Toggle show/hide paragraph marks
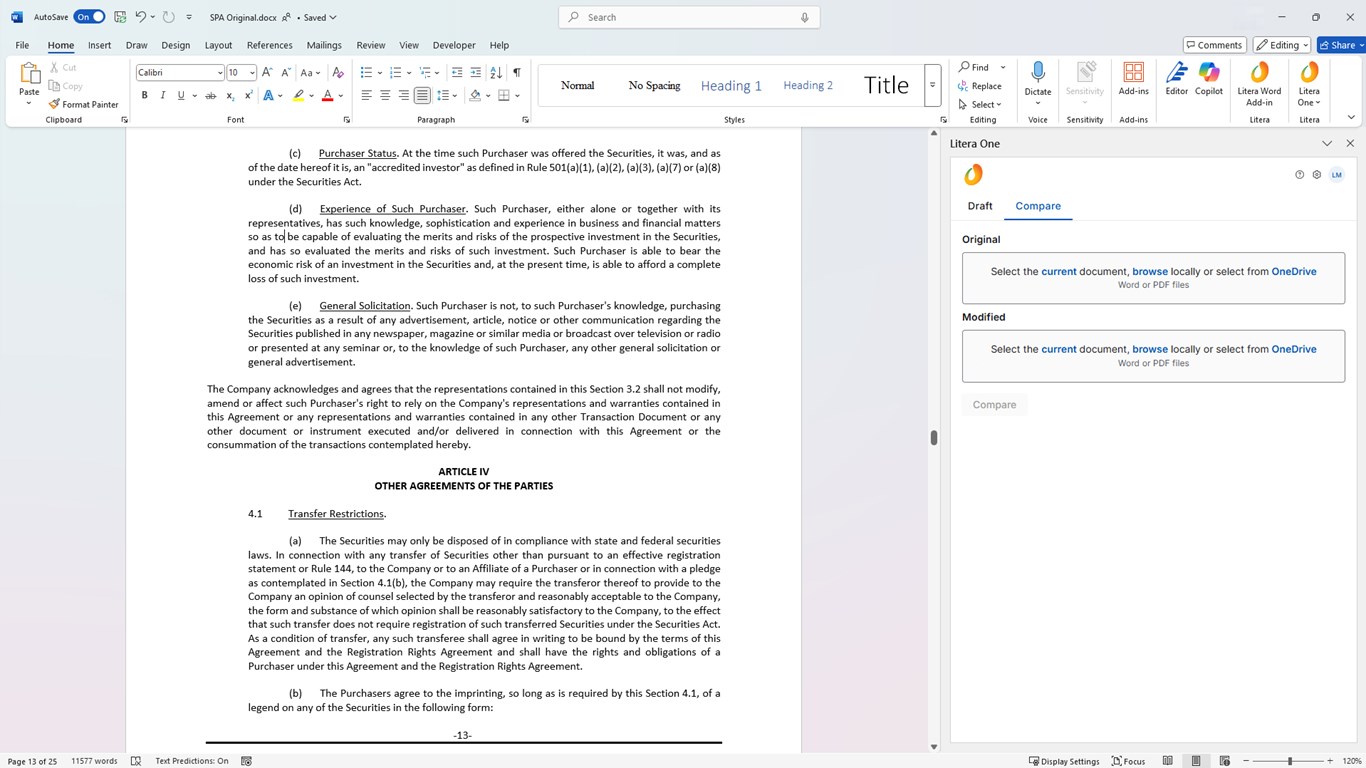This screenshot has width=1366, height=768. click(x=516, y=72)
